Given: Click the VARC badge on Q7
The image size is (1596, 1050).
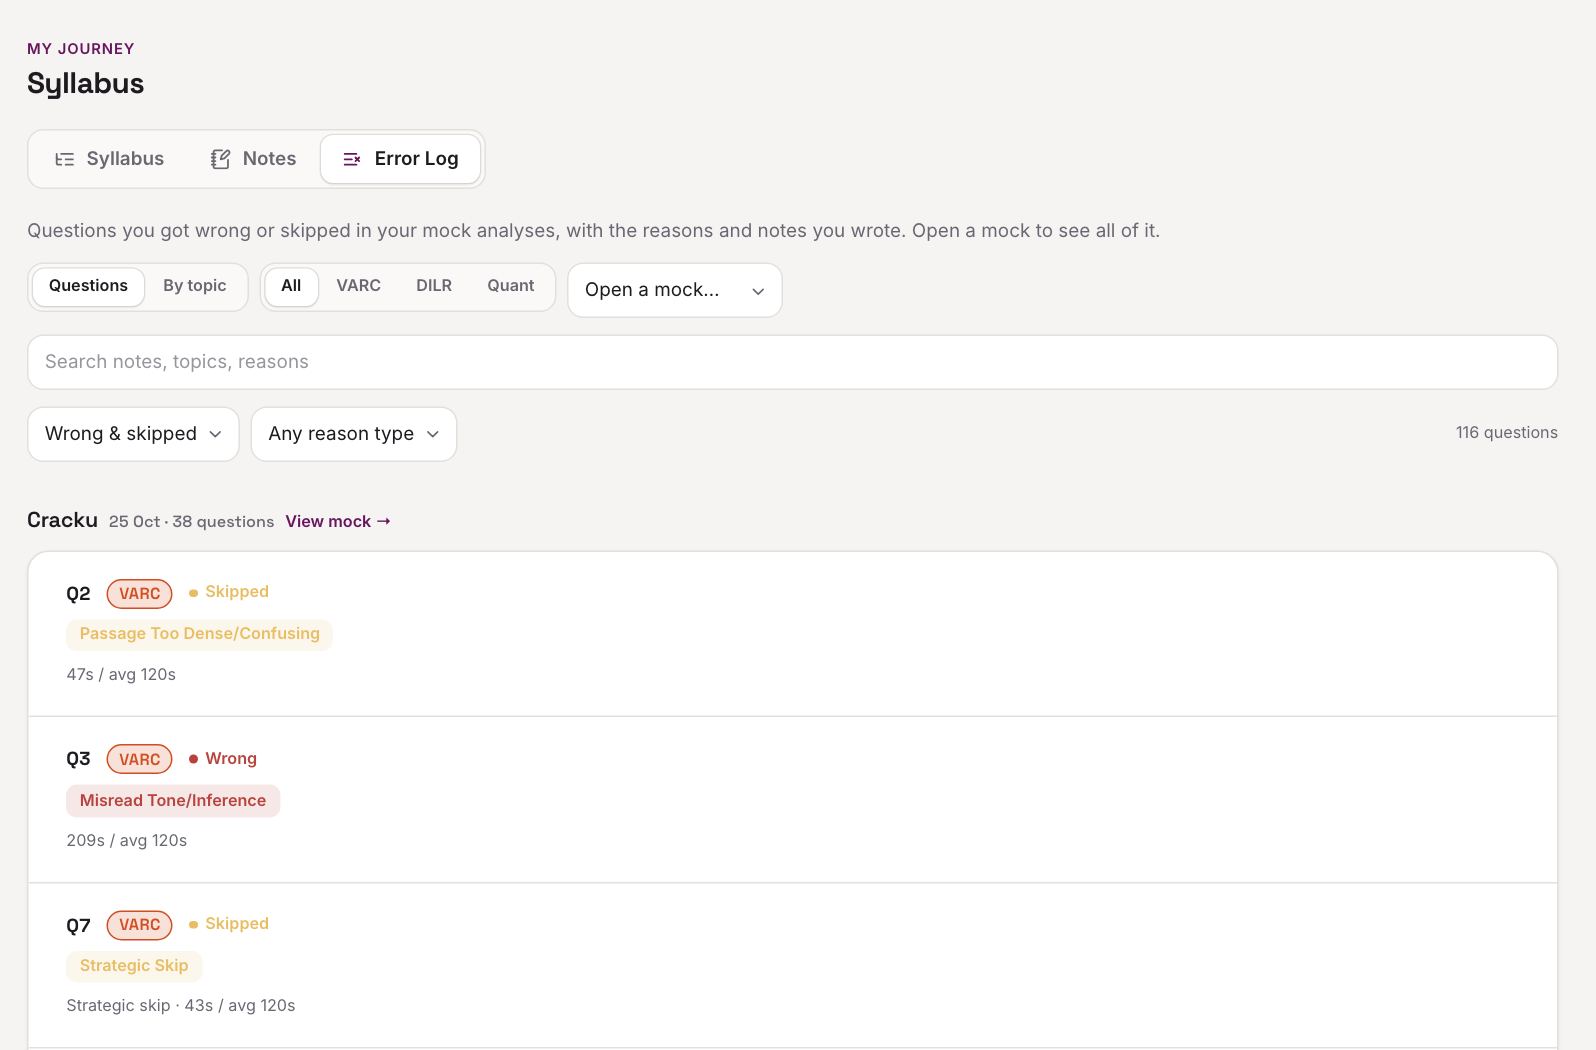Looking at the screenshot, I should [x=139, y=925].
